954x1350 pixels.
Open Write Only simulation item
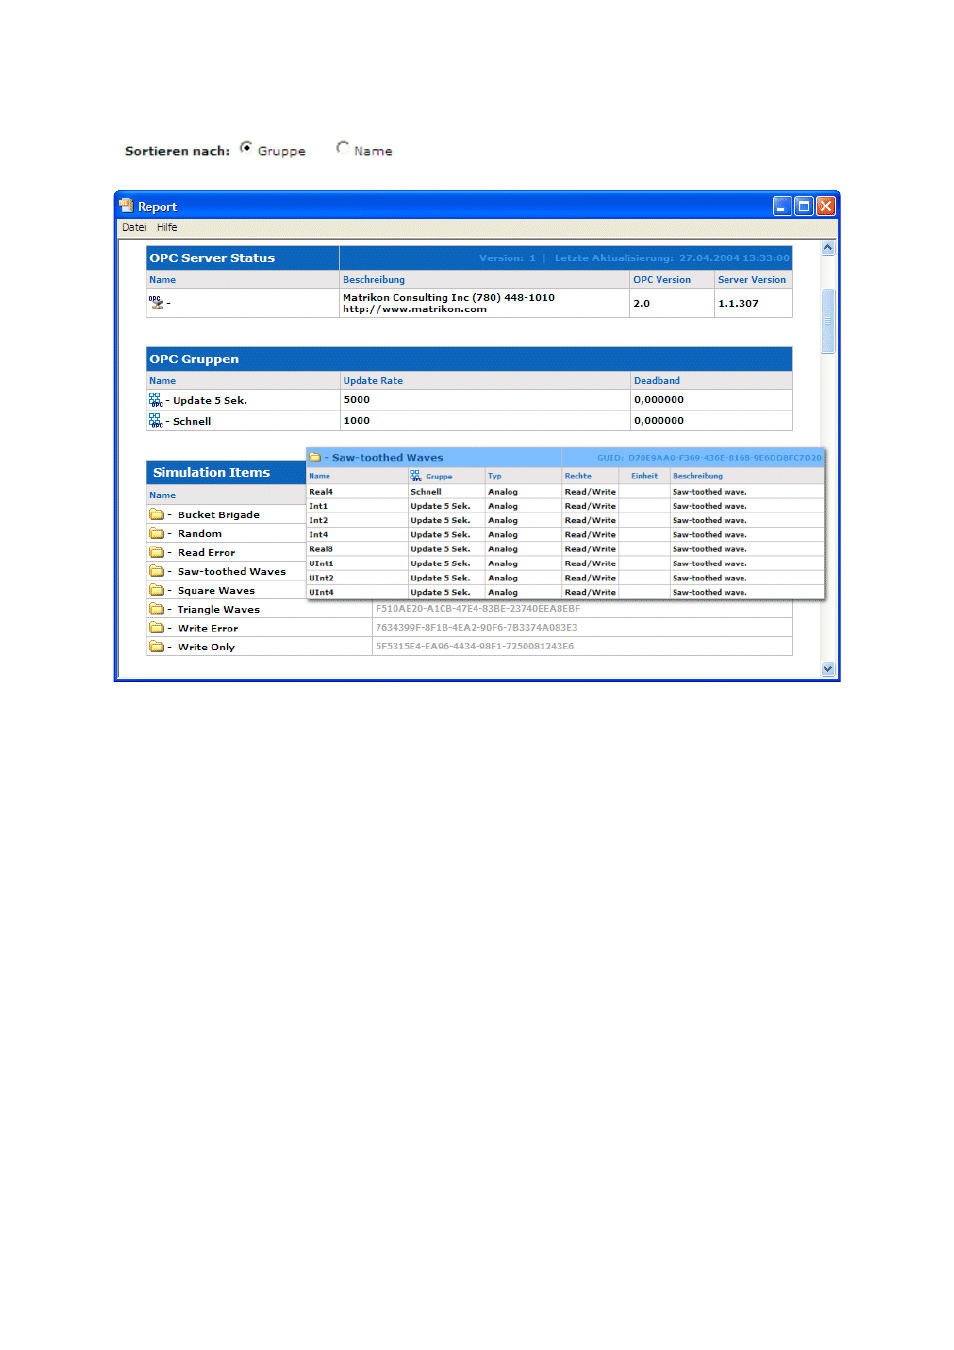coord(206,648)
